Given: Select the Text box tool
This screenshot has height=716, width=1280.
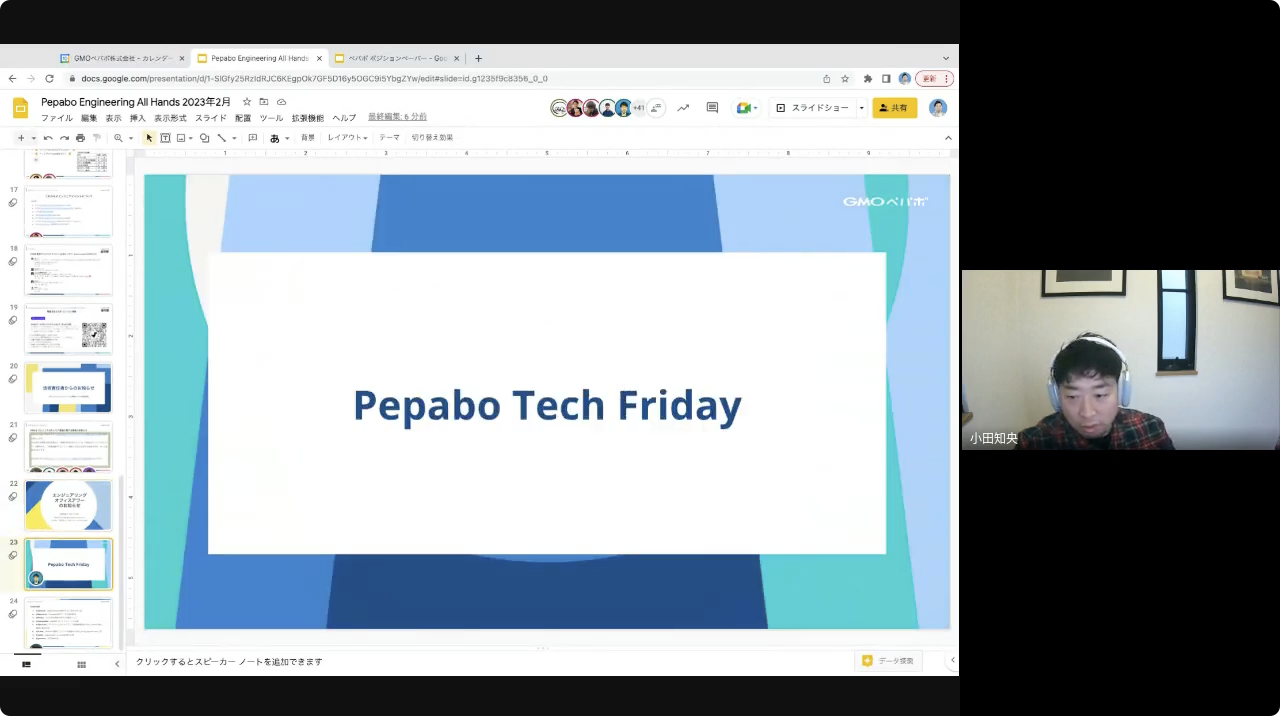Looking at the screenshot, I should pyautogui.click(x=165, y=138).
